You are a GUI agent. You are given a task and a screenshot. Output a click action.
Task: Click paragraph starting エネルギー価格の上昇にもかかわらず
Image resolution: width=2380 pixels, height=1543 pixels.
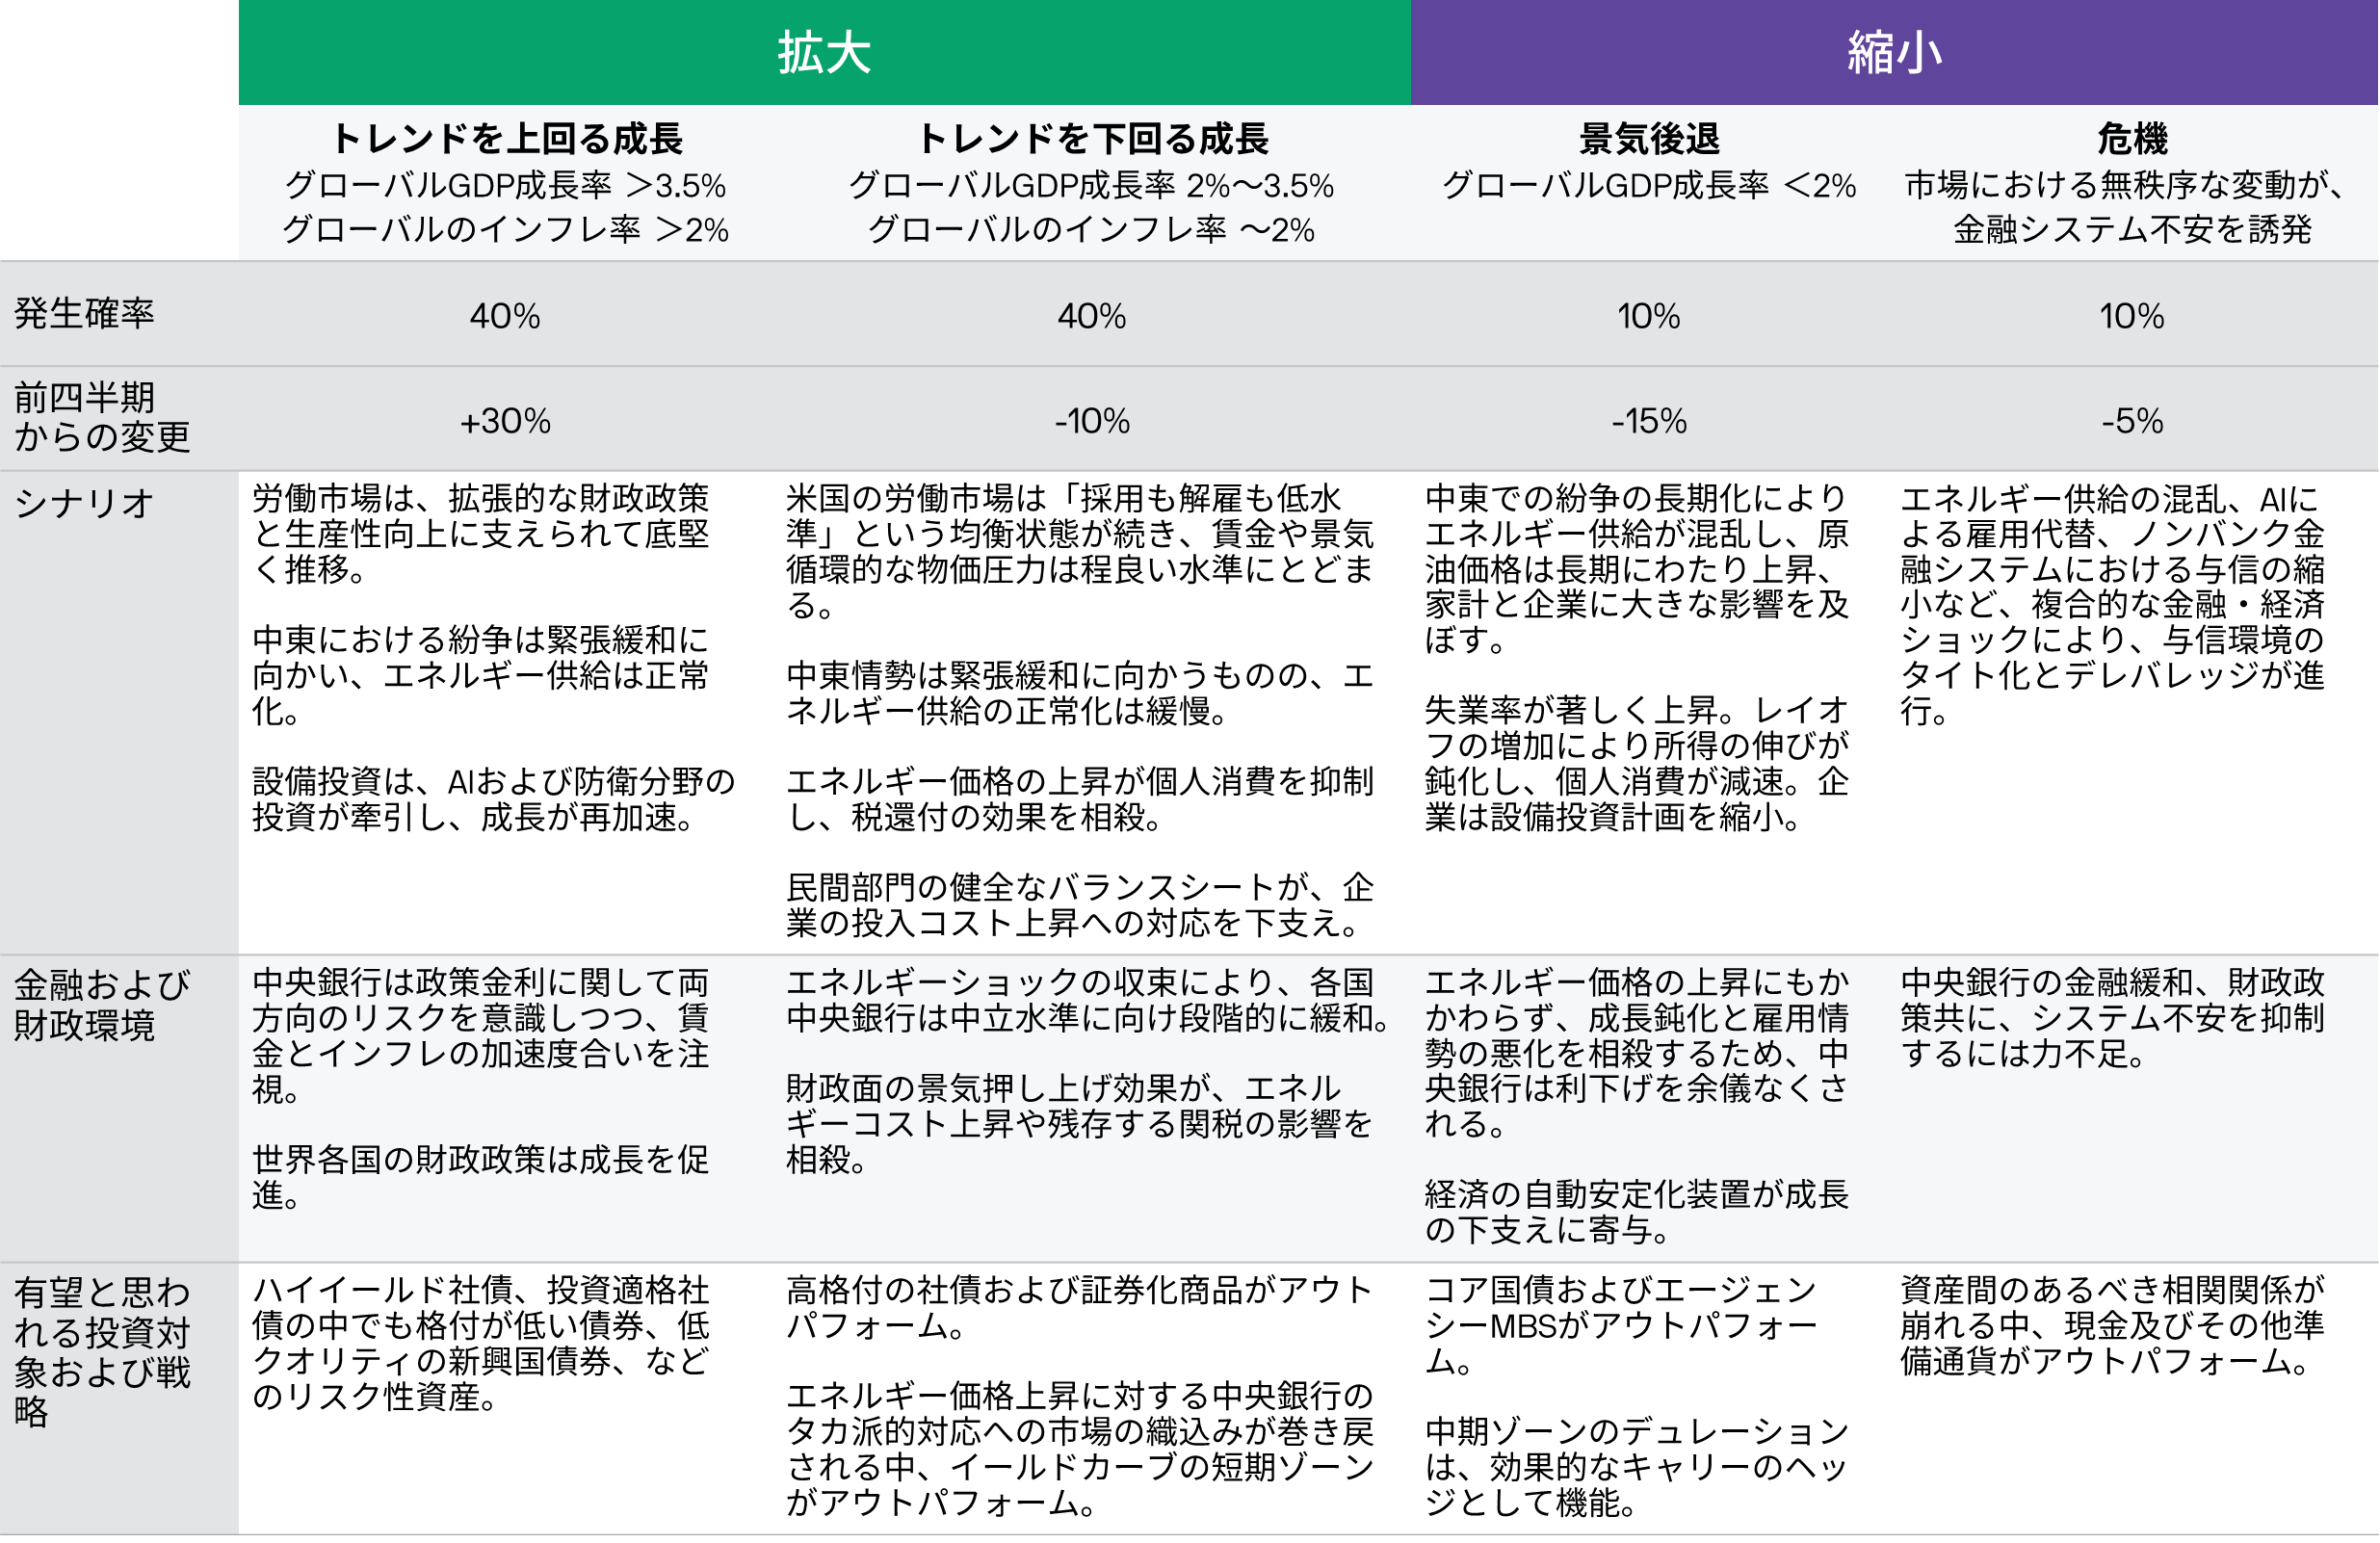1637,1053
